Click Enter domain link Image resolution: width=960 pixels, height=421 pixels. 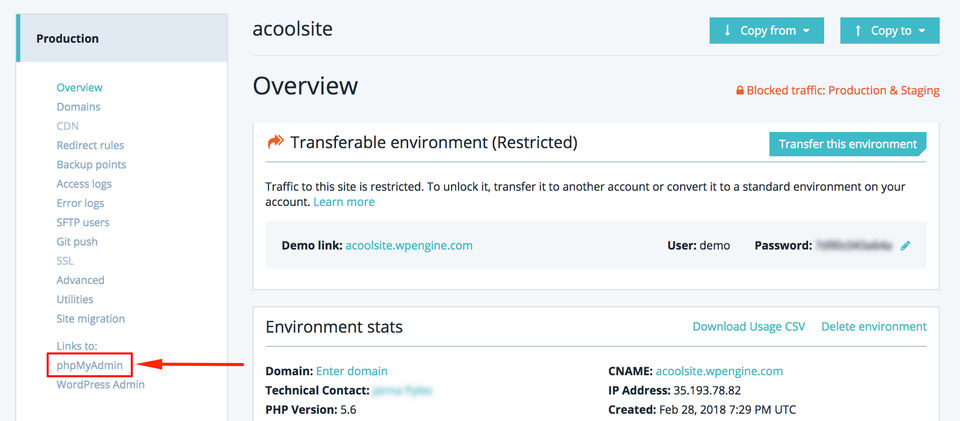[351, 371]
